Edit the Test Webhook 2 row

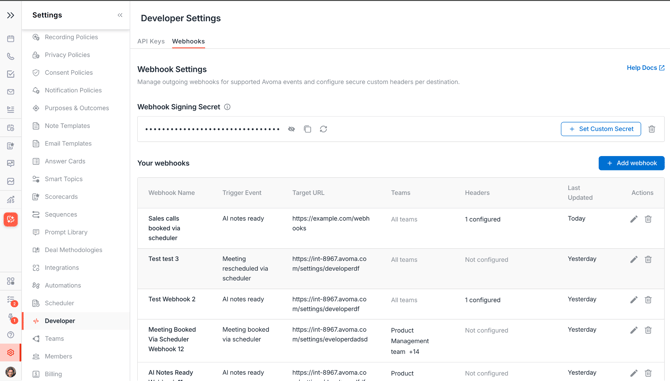[634, 300]
